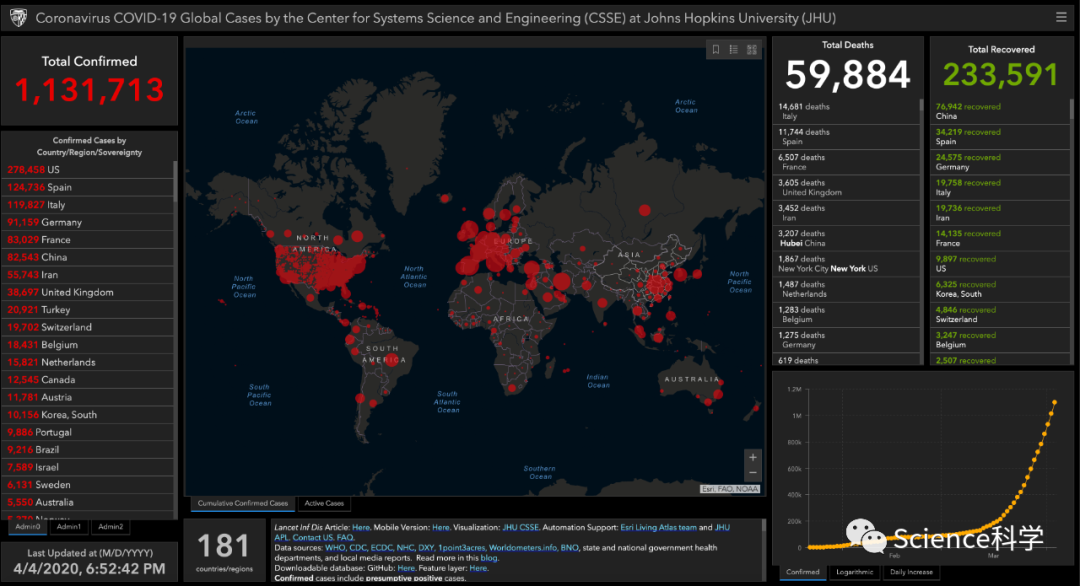Select the 82,543 China row
Image resolution: width=1080 pixels, height=586 pixels.
click(x=87, y=257)
